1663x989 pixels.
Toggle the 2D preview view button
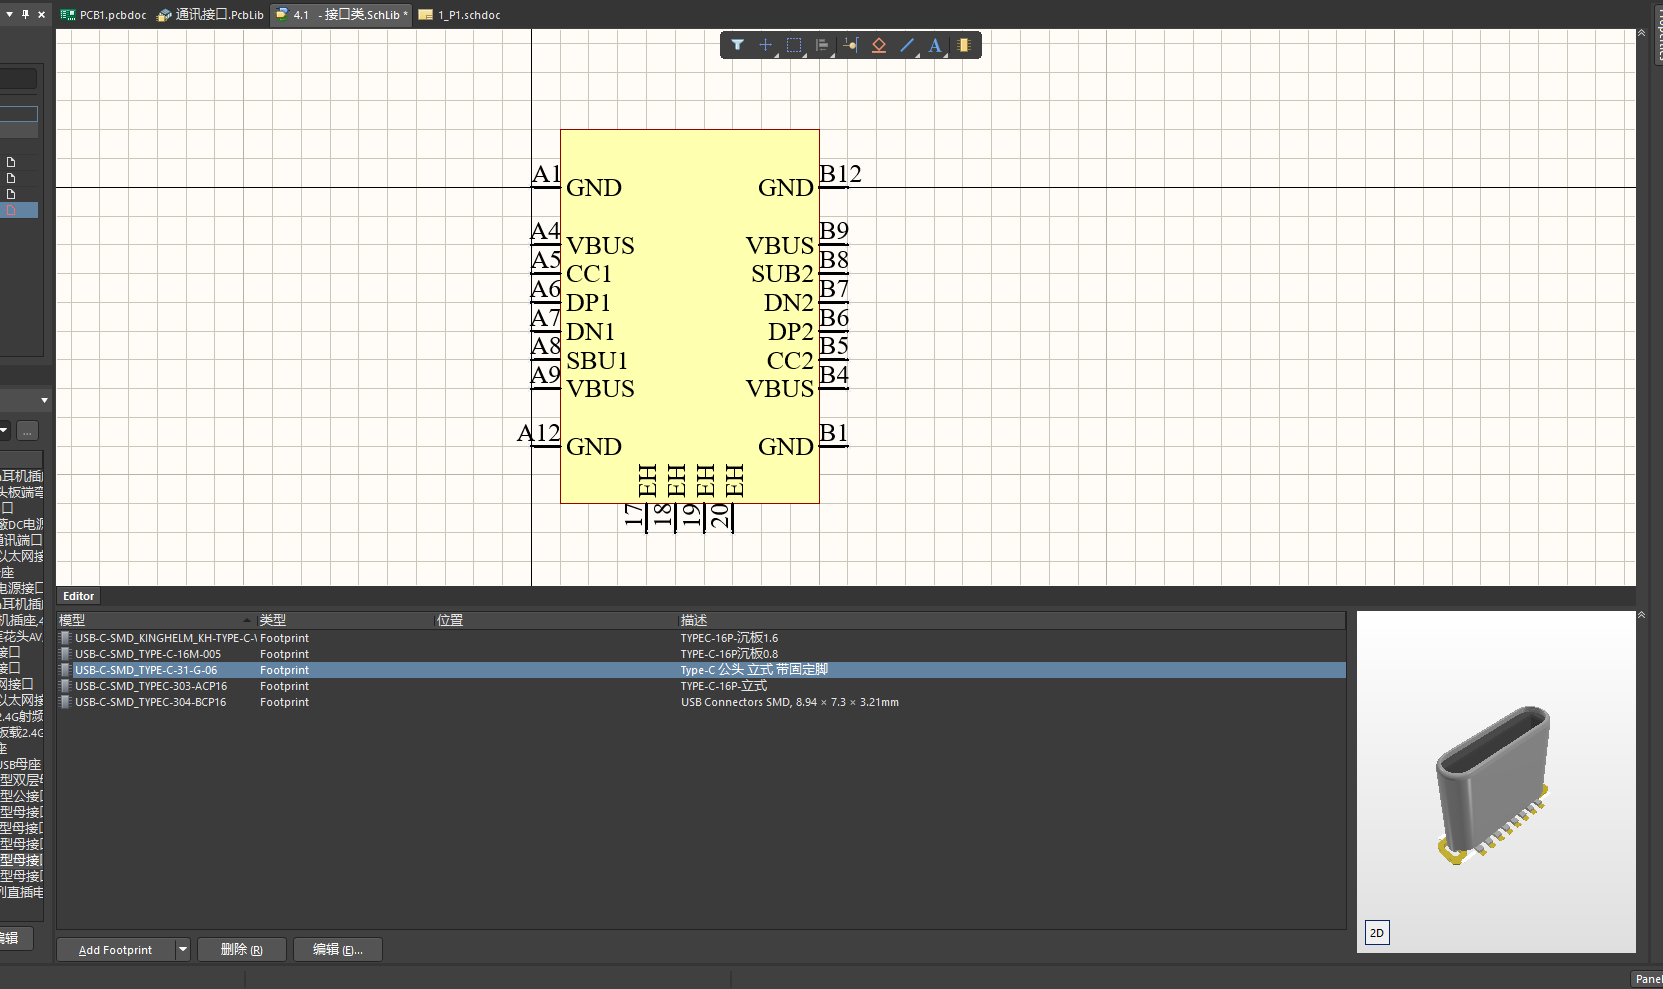pos(1377,933)
